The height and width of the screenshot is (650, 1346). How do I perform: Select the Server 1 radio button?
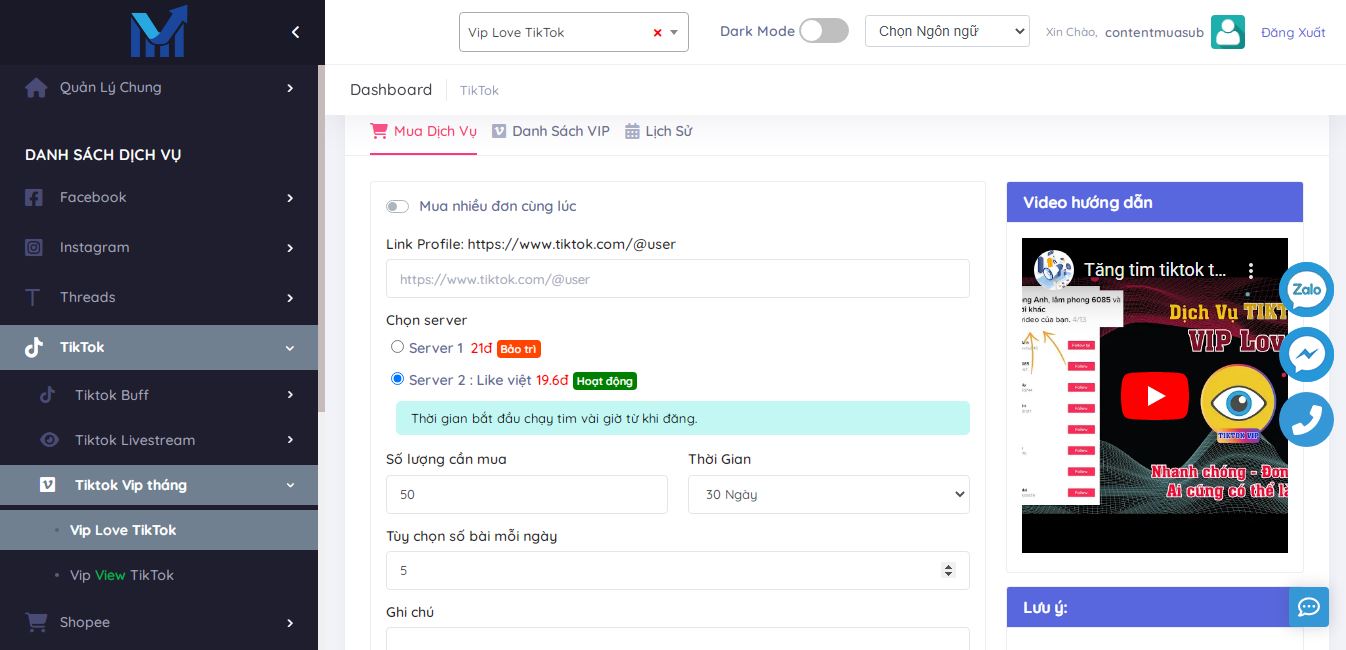(x=397, y=347)
